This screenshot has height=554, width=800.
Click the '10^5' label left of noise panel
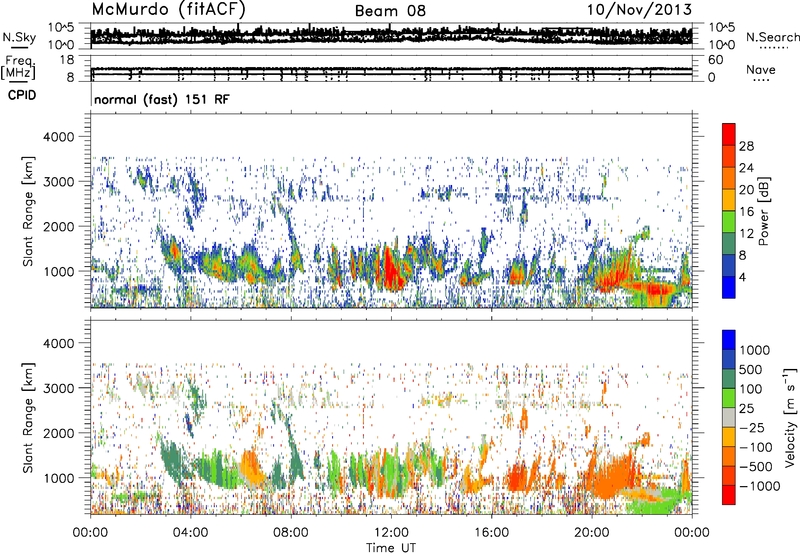61,27
